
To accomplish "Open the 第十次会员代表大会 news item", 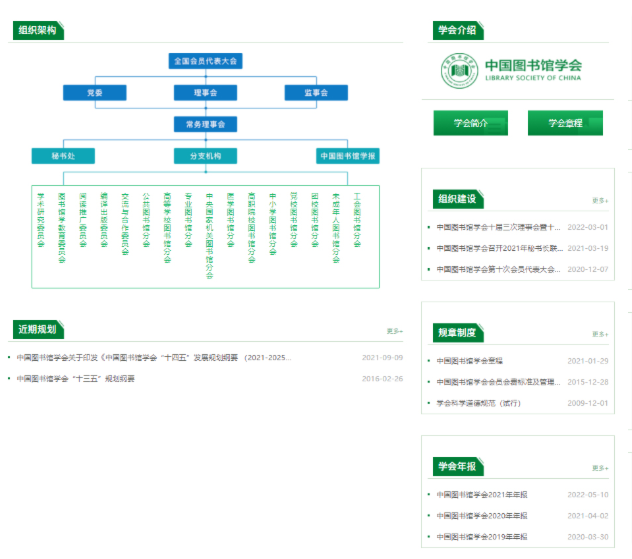I will tap(498, 269).
